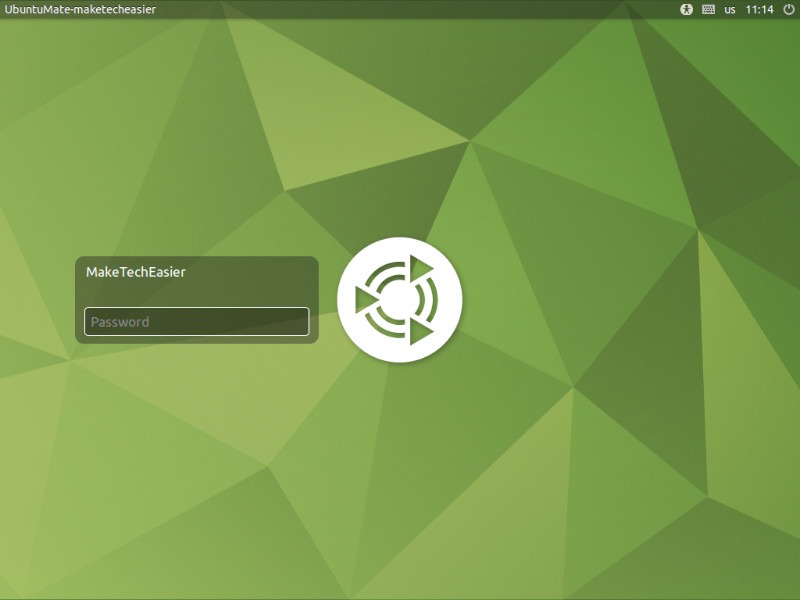Click the white Ubuntu MATE logo
The height and width of the screenshot is (600, 800).
(x=400, y=300)
